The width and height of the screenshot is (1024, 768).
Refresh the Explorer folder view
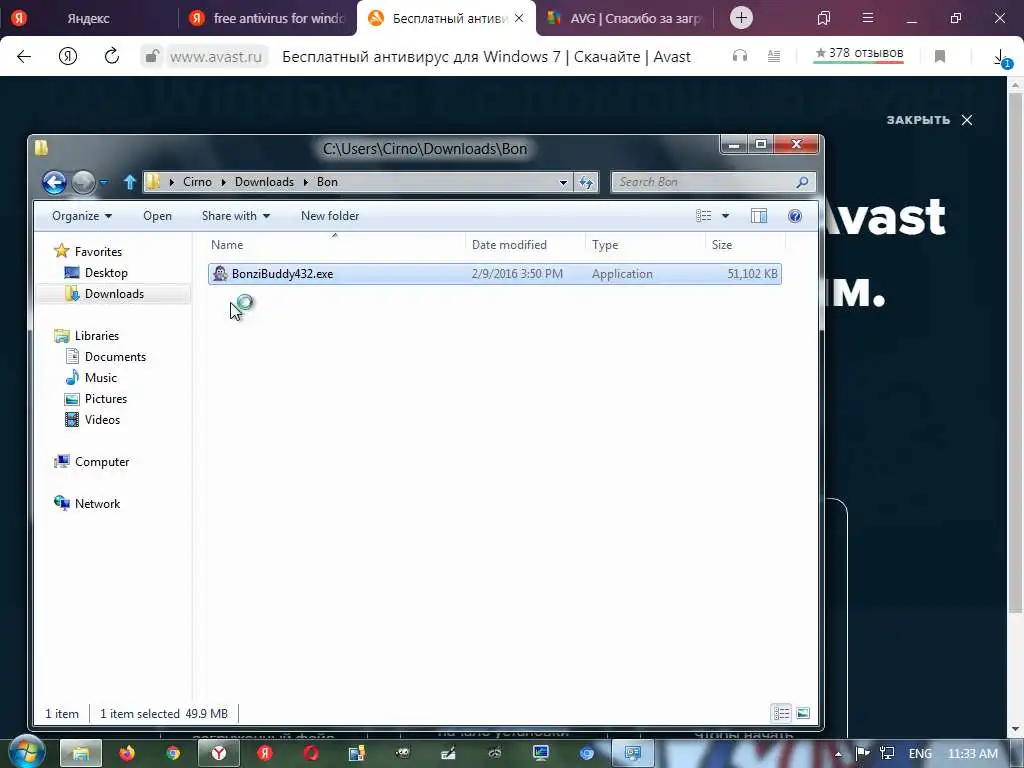586,182
